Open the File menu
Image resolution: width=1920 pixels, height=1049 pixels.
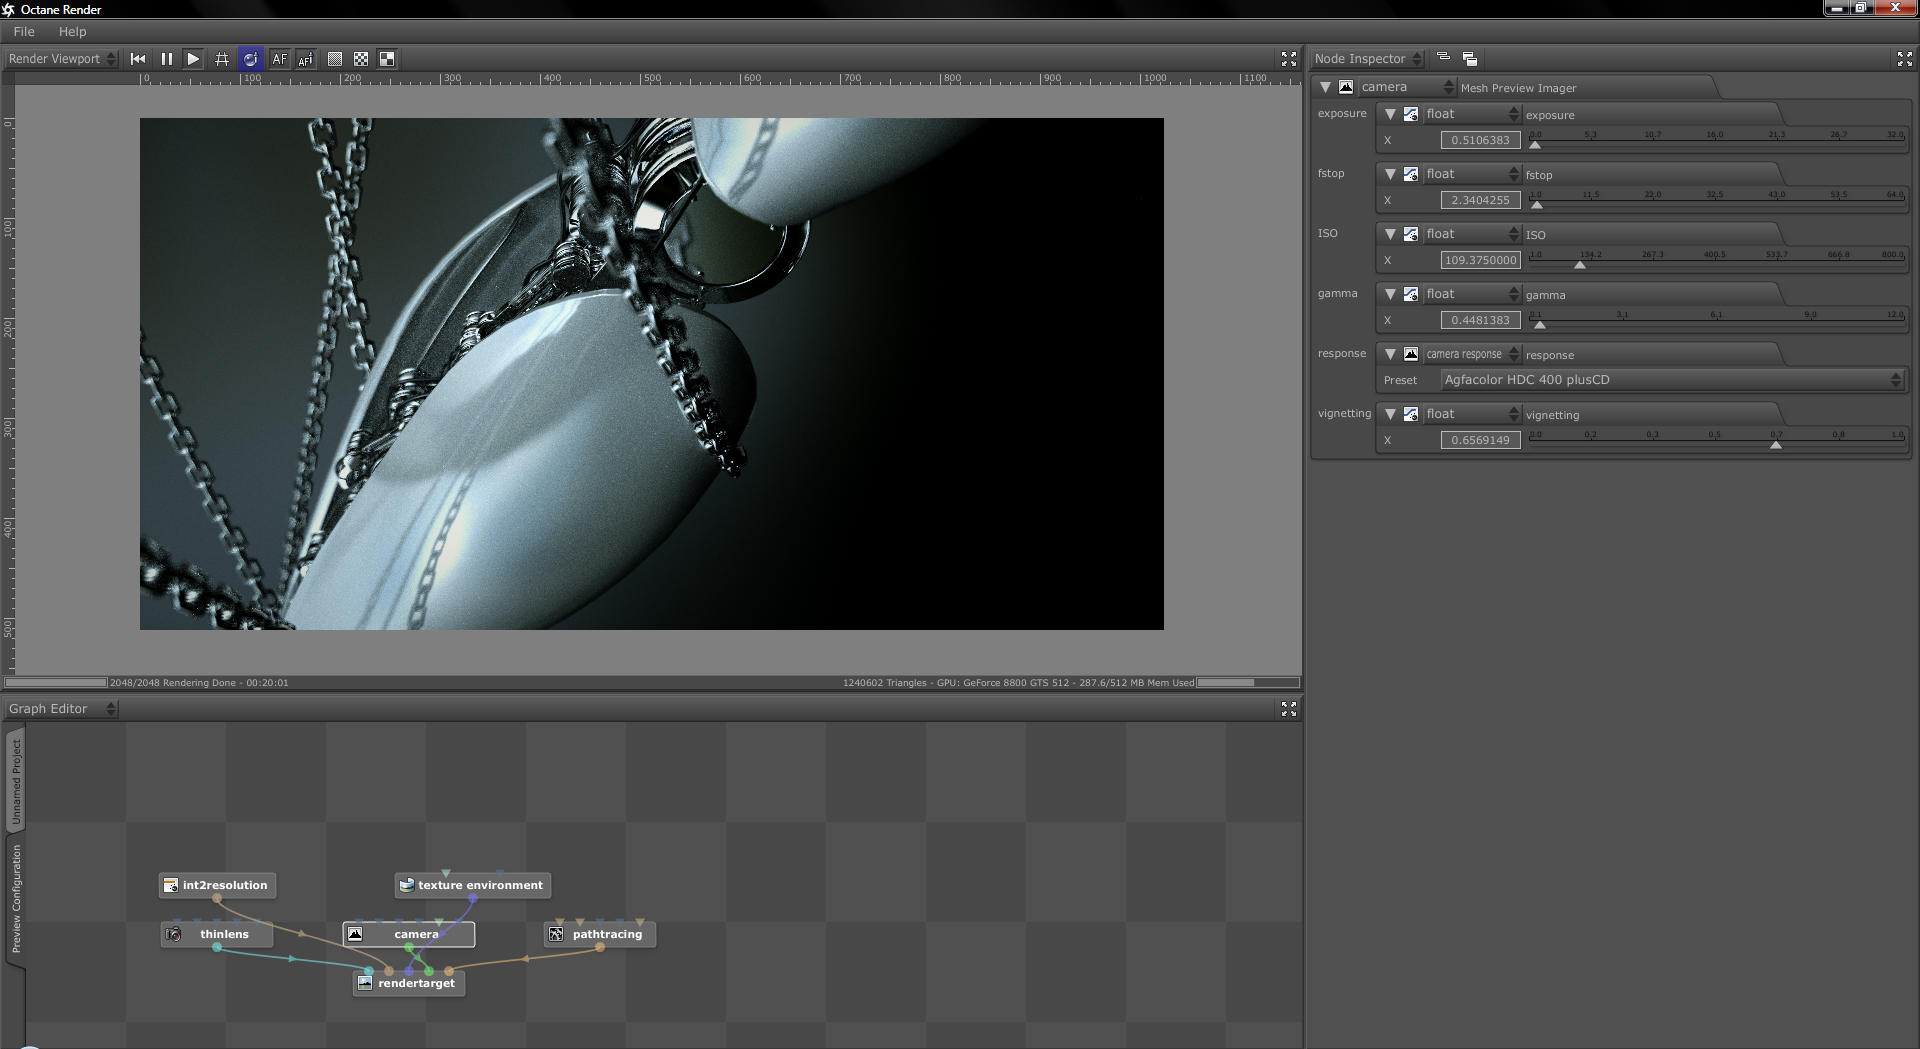(x=24, y=32)
